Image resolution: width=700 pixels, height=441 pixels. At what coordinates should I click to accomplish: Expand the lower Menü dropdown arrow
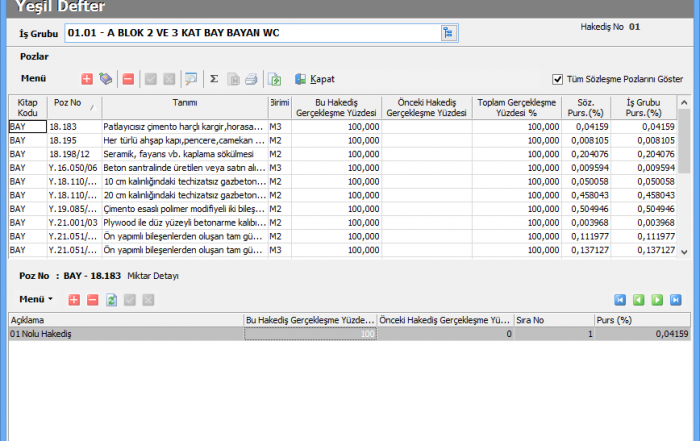point(50,299)
